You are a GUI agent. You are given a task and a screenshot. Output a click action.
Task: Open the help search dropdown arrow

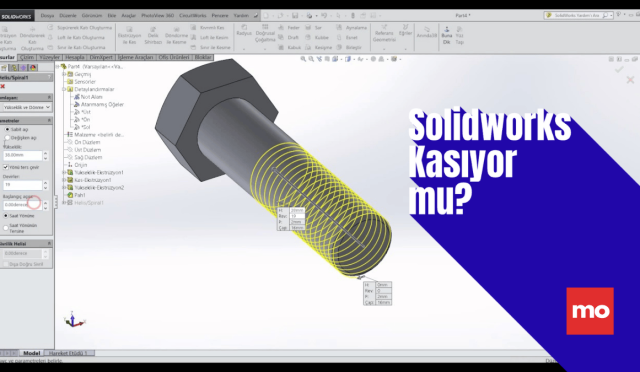[611, 16]
